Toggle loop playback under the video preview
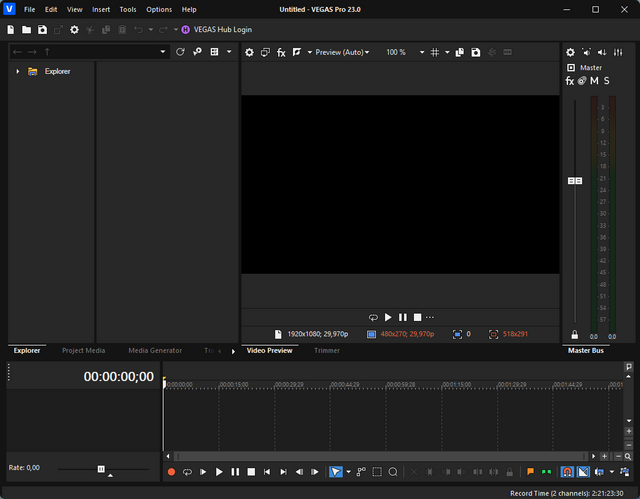 pos(373,317)
